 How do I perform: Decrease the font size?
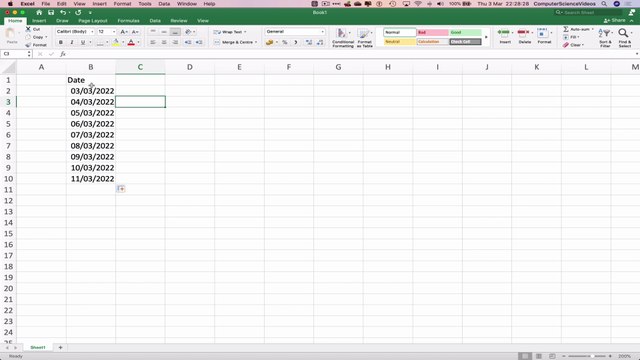(x=135, y=32)
